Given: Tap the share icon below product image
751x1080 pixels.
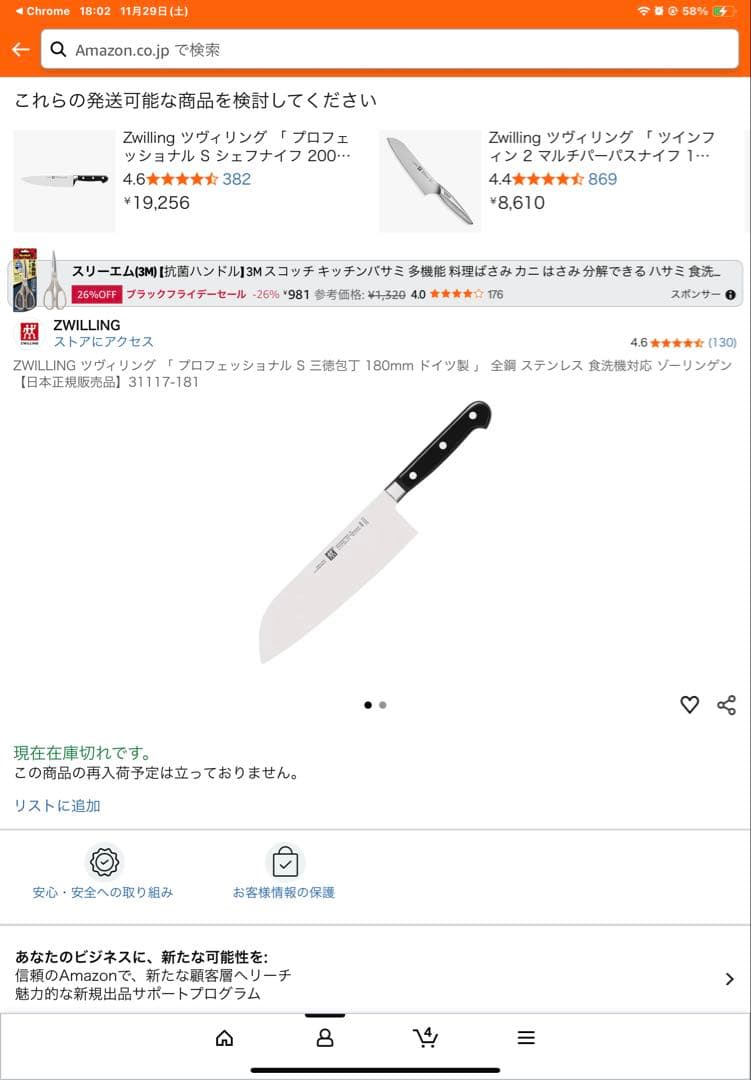Looking at the screenshot, I should pyautogui.click(x=726, y=705).
